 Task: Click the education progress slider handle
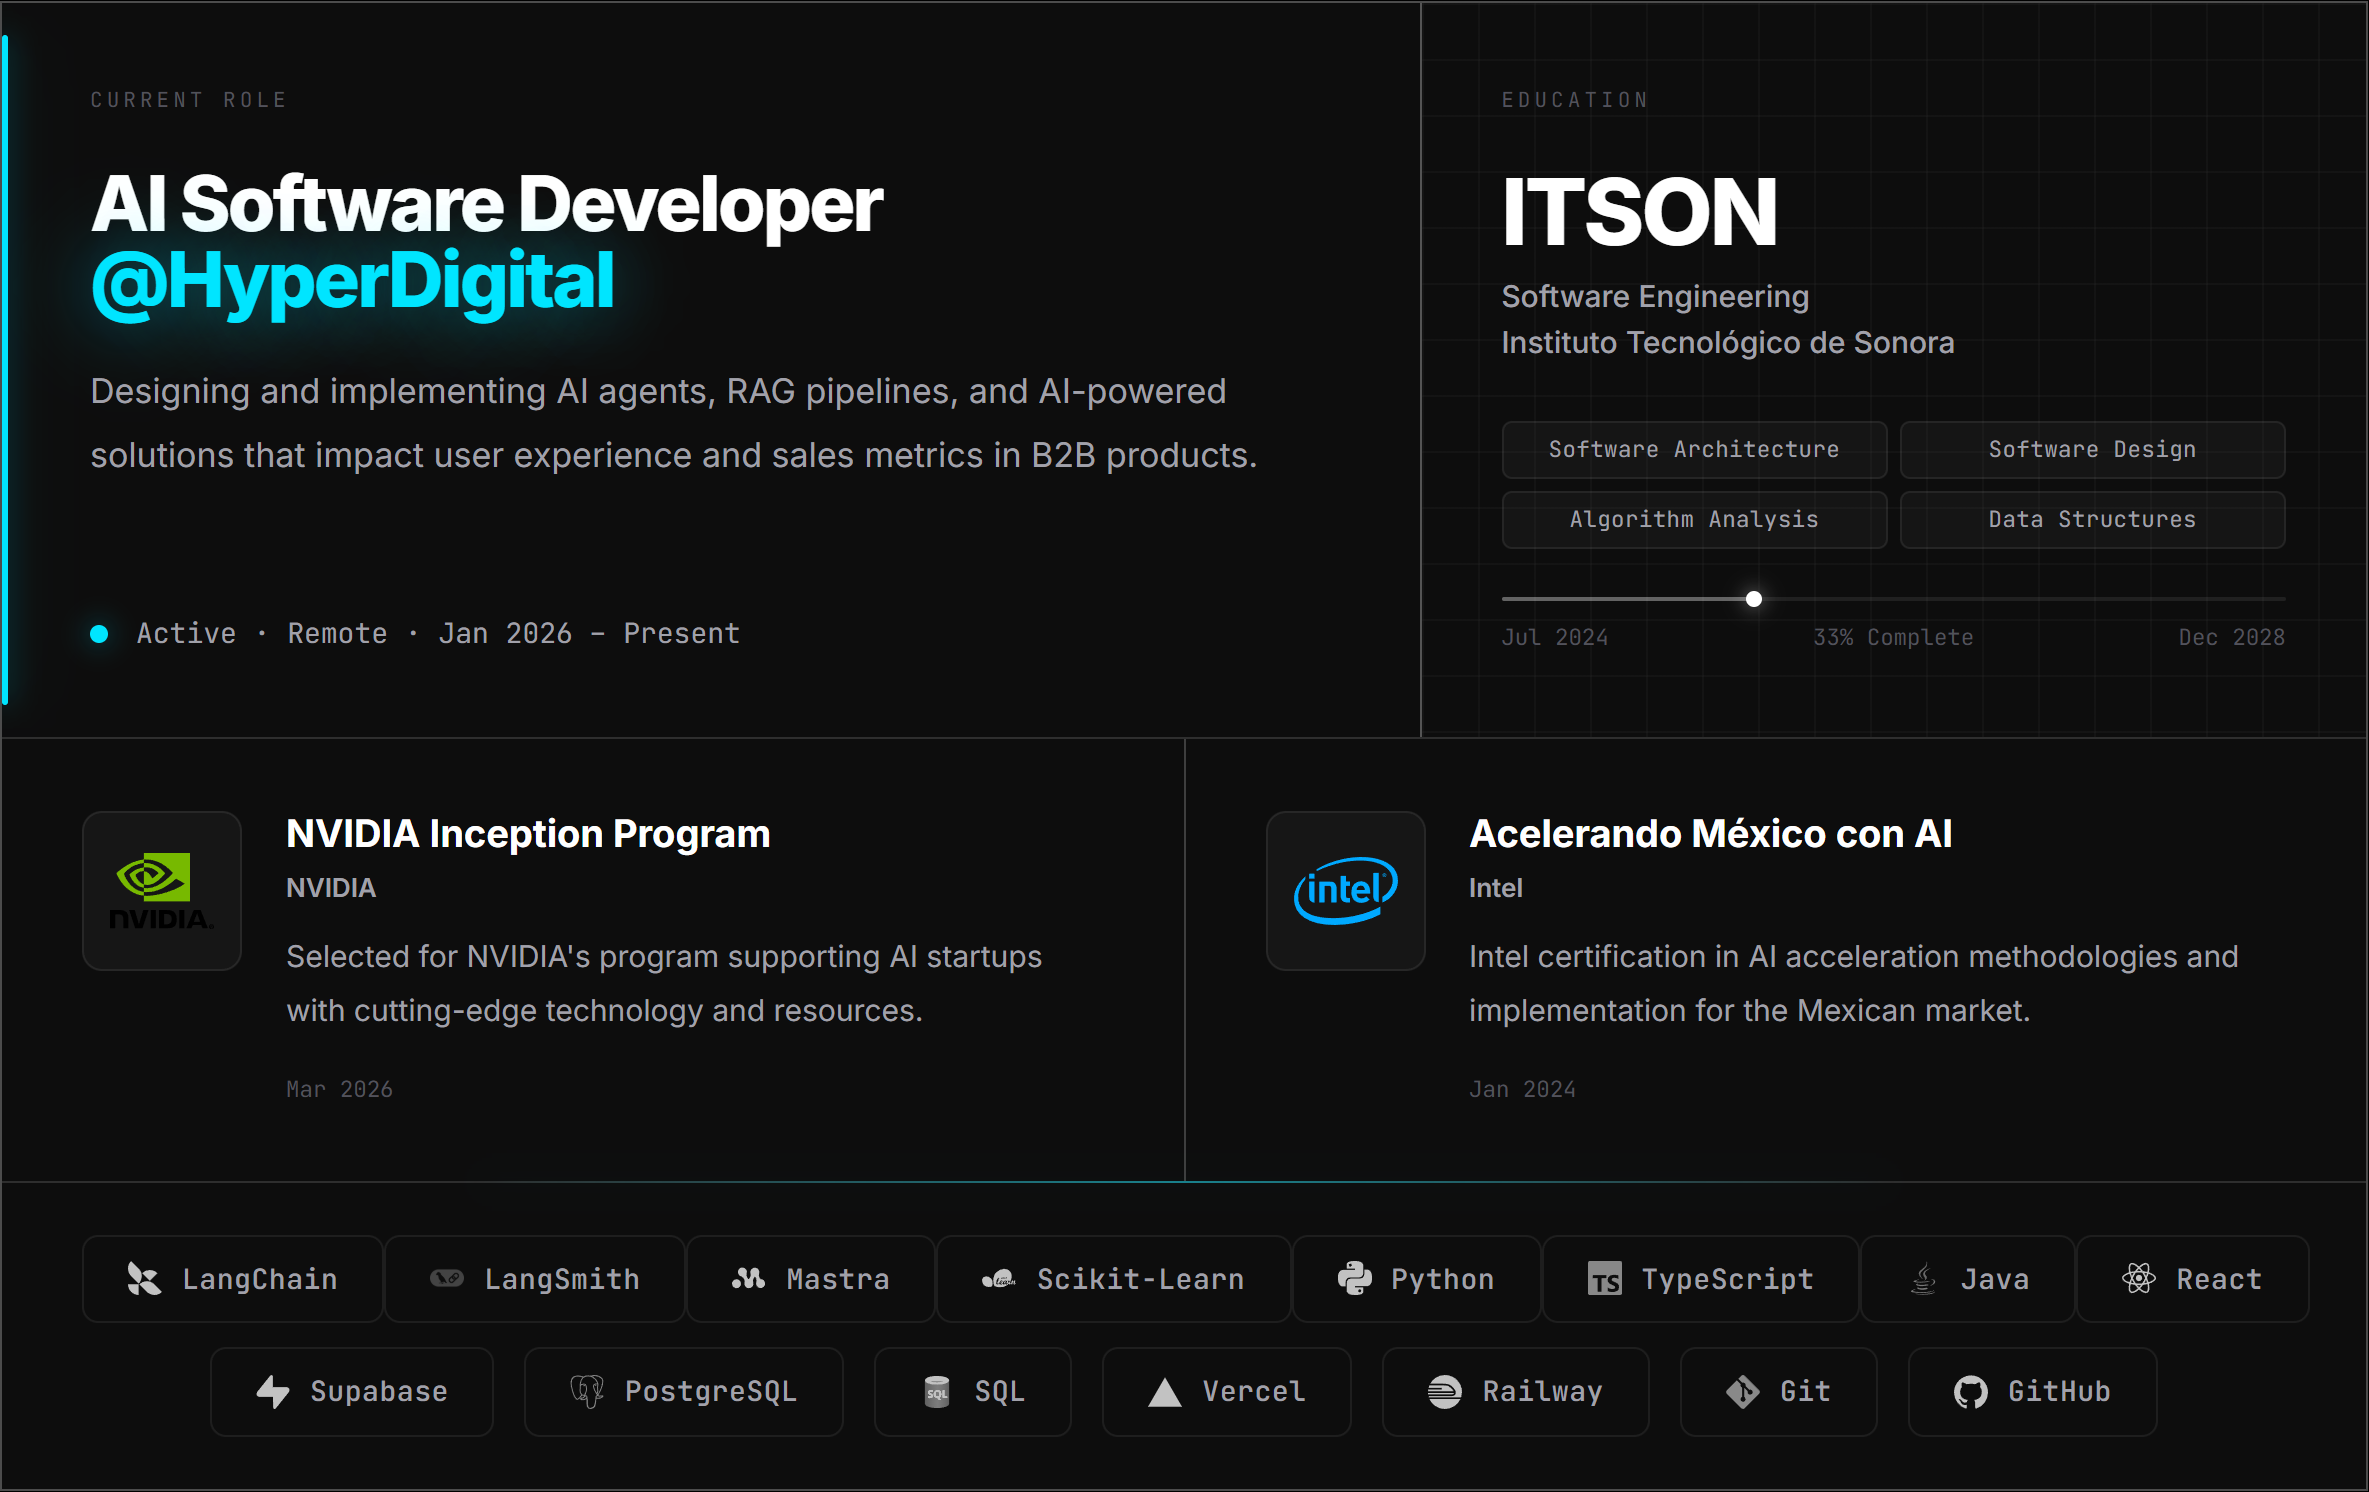tap(1753, 599)
